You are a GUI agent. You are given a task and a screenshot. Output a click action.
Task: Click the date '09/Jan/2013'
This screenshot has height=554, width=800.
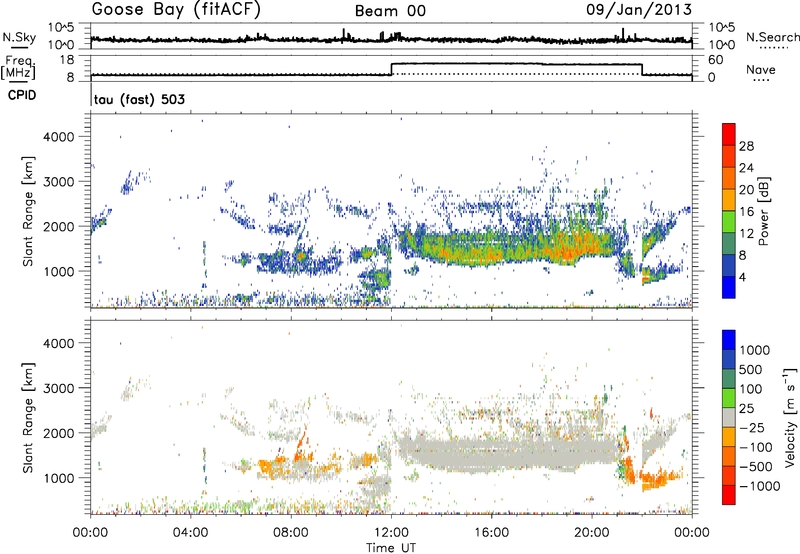click(x=639, y=10)
